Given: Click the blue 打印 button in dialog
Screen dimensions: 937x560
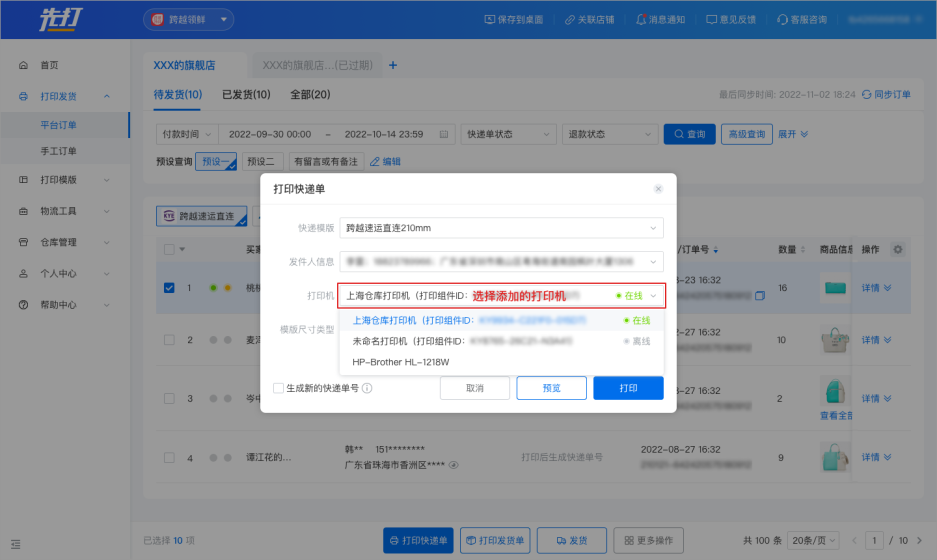Looking at the screenshot, I should pyautogui.click(x=628, y=388).
